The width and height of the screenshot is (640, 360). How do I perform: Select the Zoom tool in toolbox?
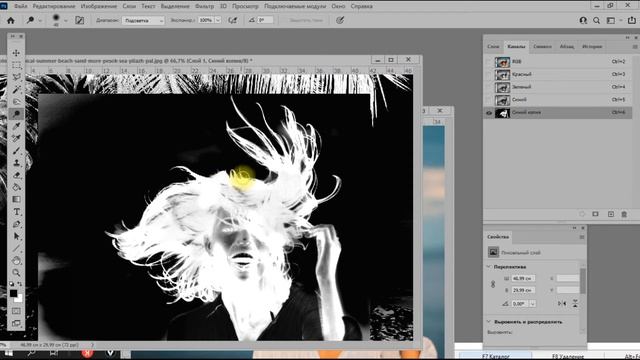tap(16, 272)
